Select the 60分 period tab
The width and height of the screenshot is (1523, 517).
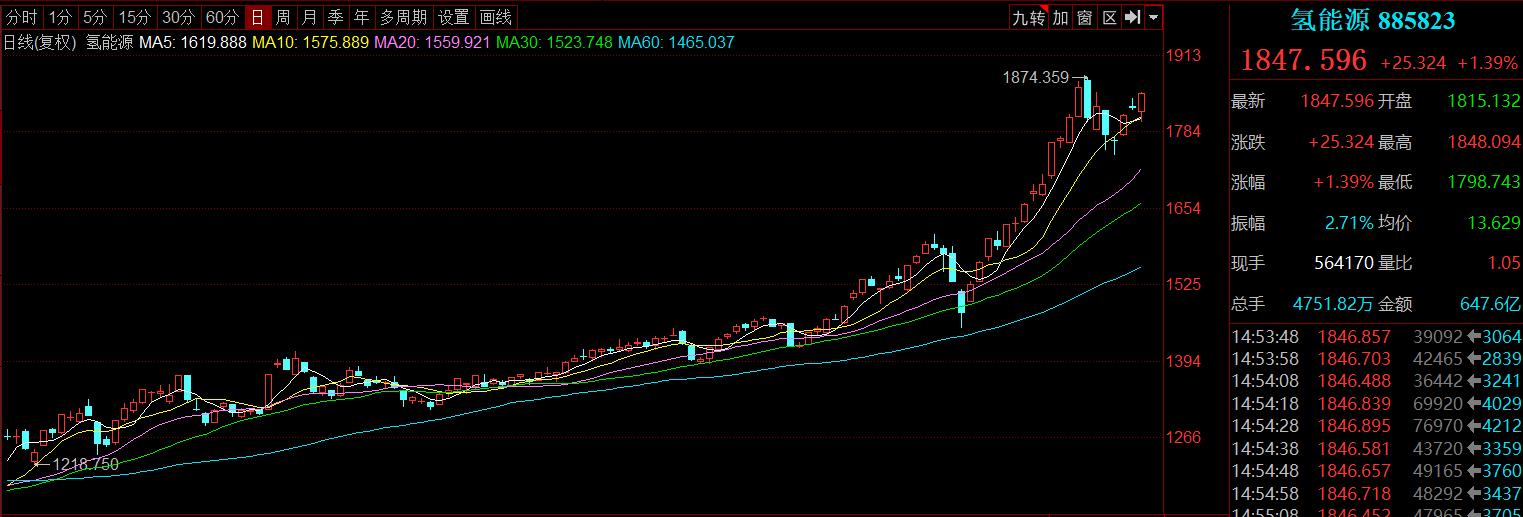pyautogui.click(x=222, y=17)
